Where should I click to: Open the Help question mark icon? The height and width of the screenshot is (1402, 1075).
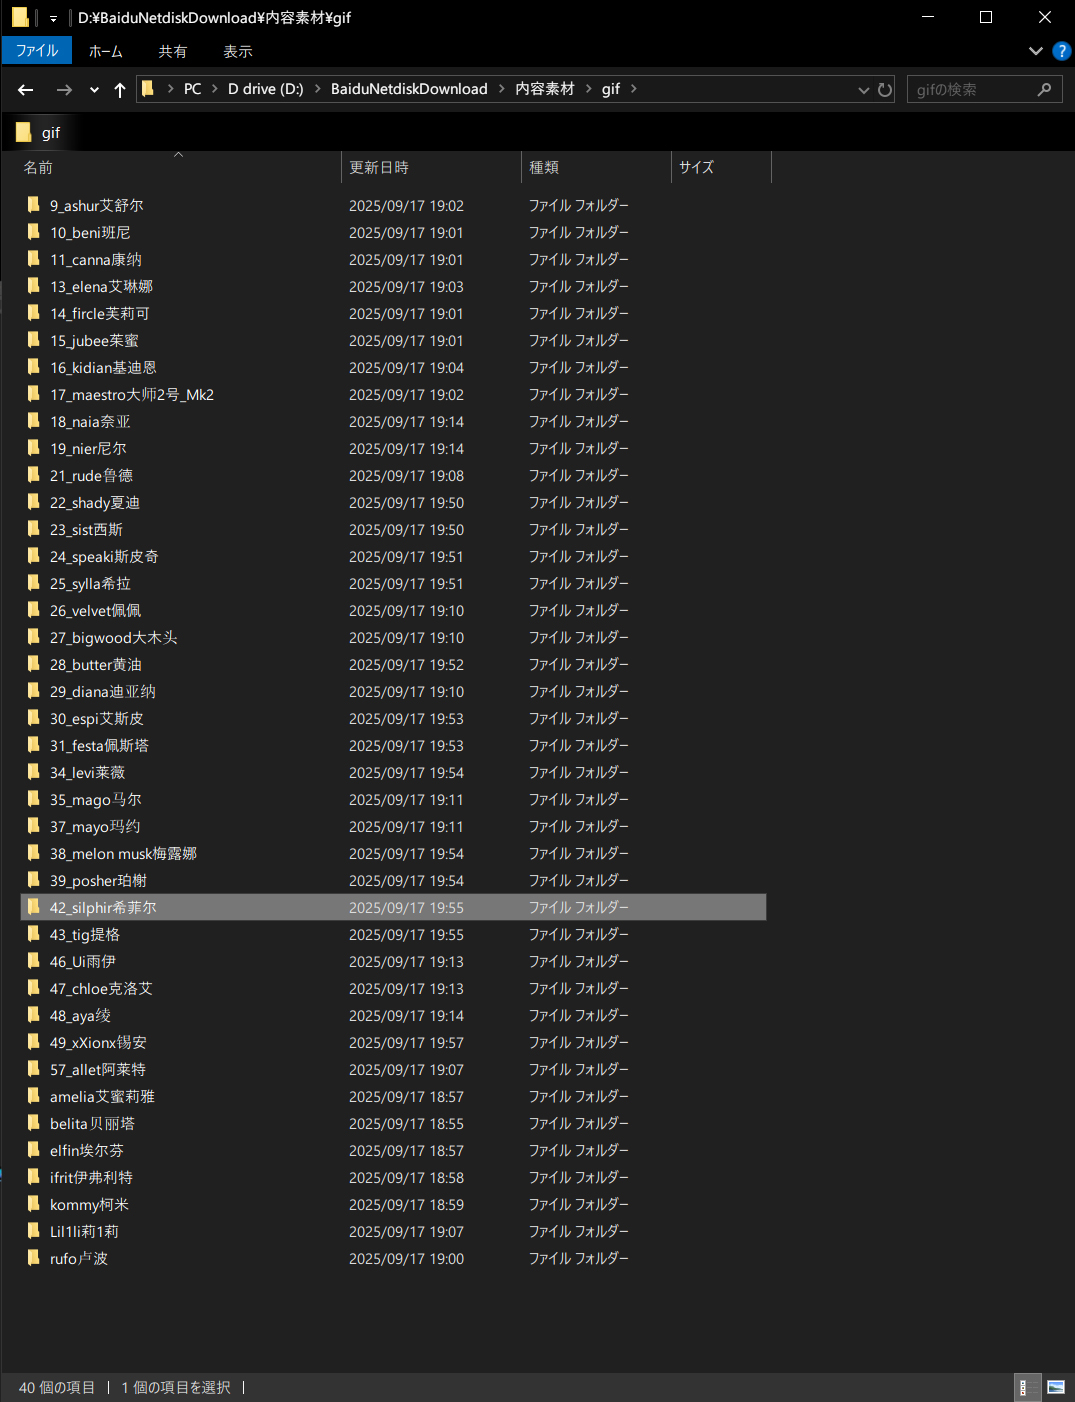pos(1061,51)
